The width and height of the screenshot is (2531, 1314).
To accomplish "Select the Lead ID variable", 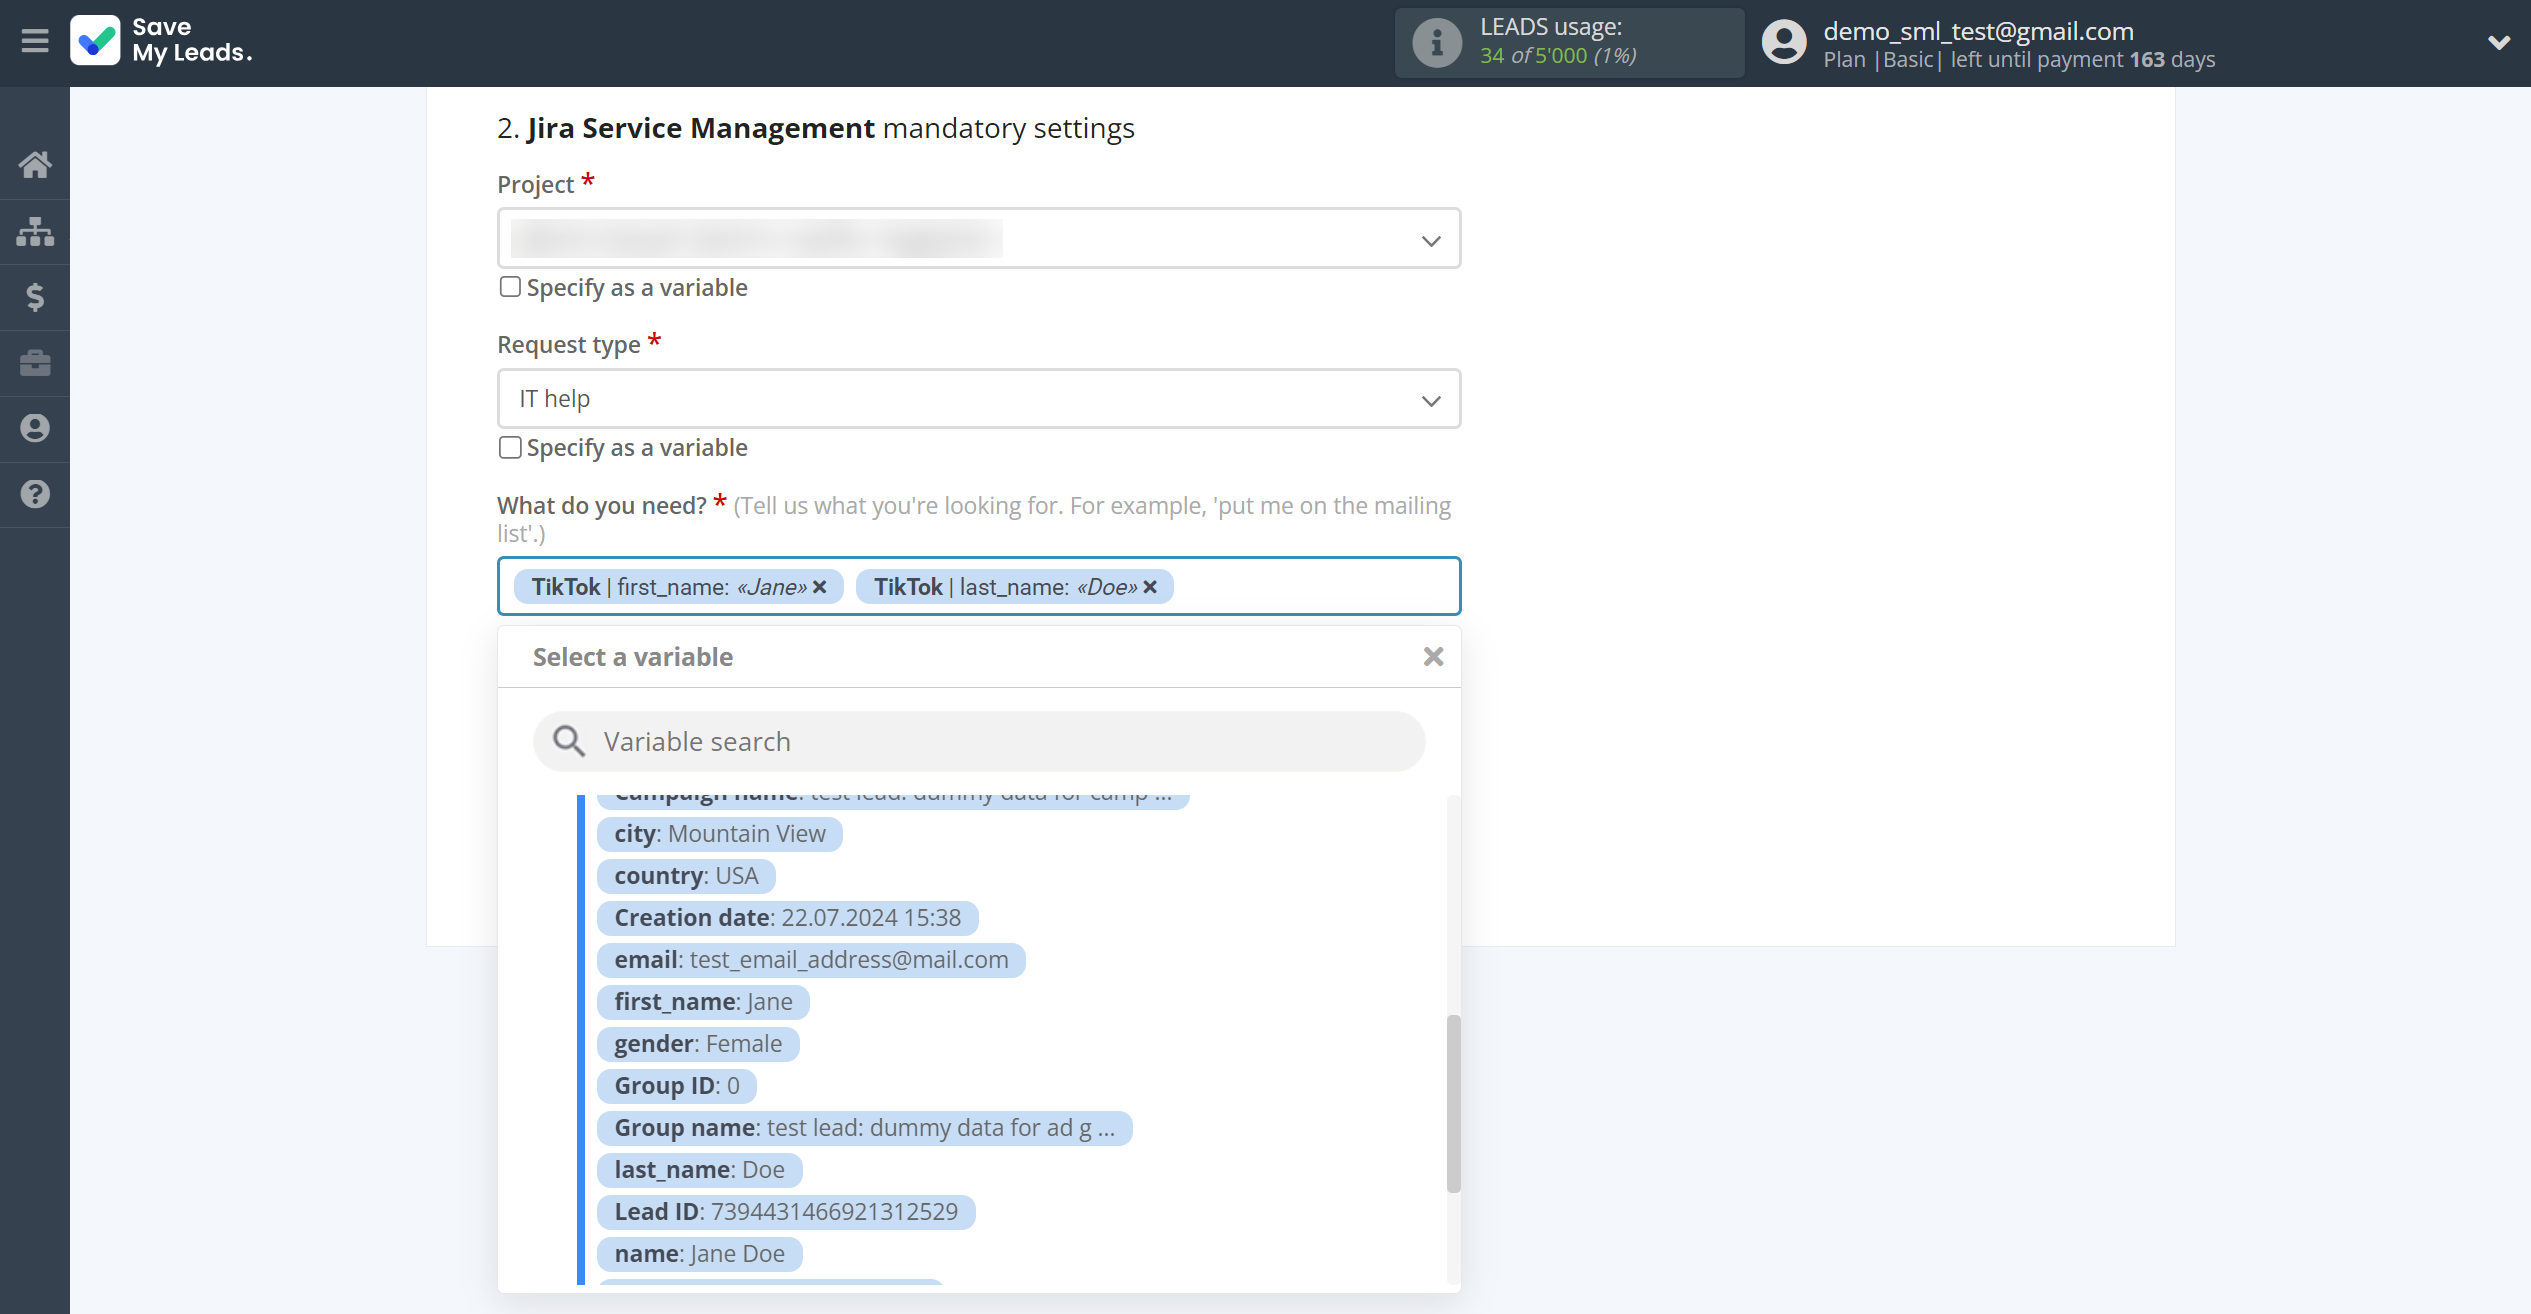I will 786,1212.
